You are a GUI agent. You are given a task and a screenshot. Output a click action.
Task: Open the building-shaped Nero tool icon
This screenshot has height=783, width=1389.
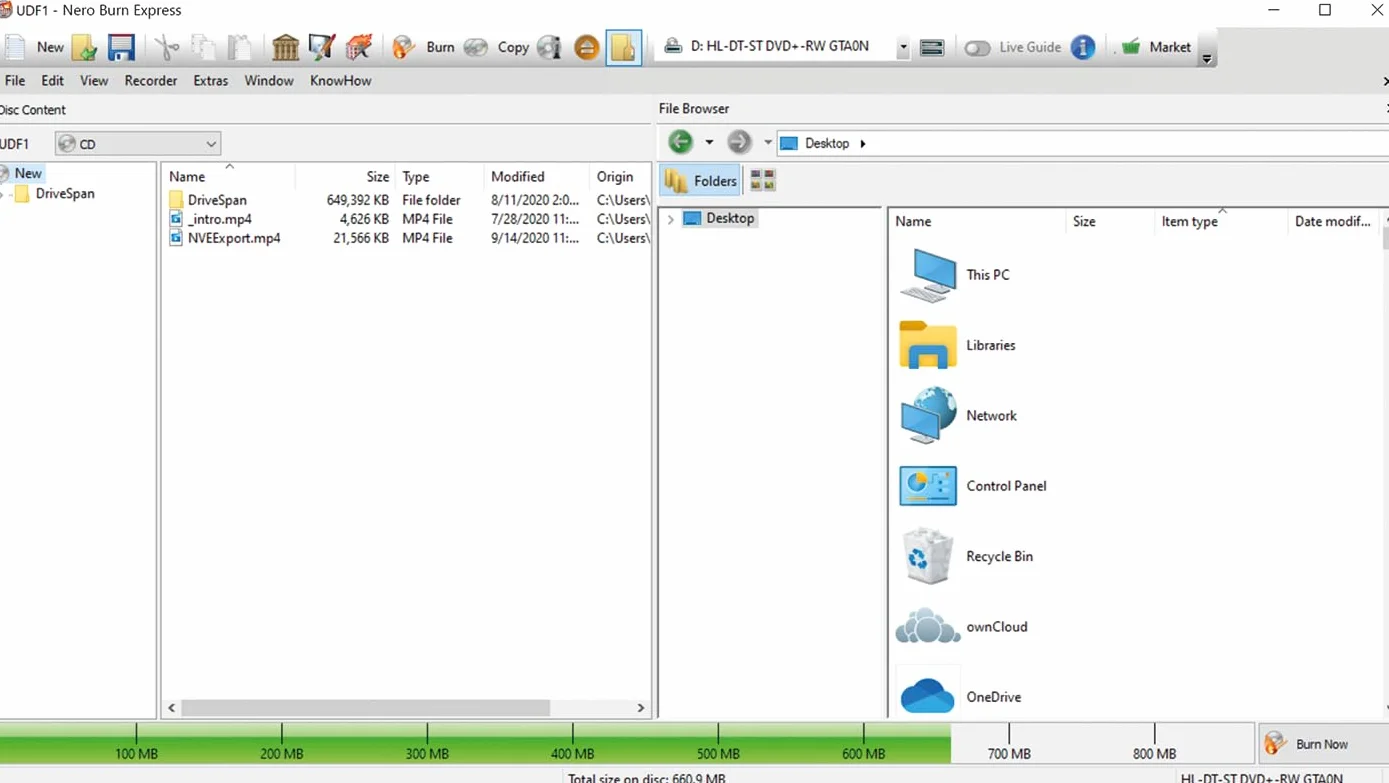(285, 47)
